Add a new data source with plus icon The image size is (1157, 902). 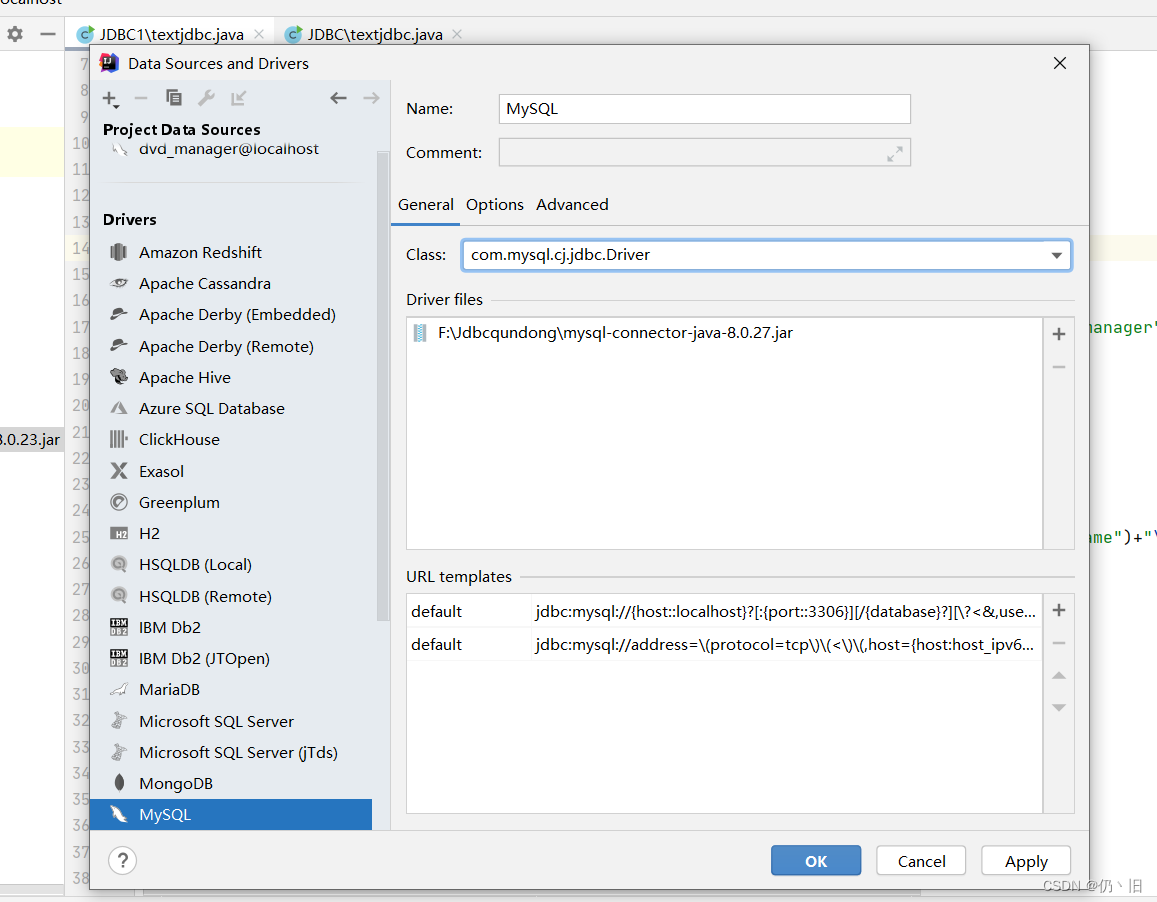[x=110, y=98]
